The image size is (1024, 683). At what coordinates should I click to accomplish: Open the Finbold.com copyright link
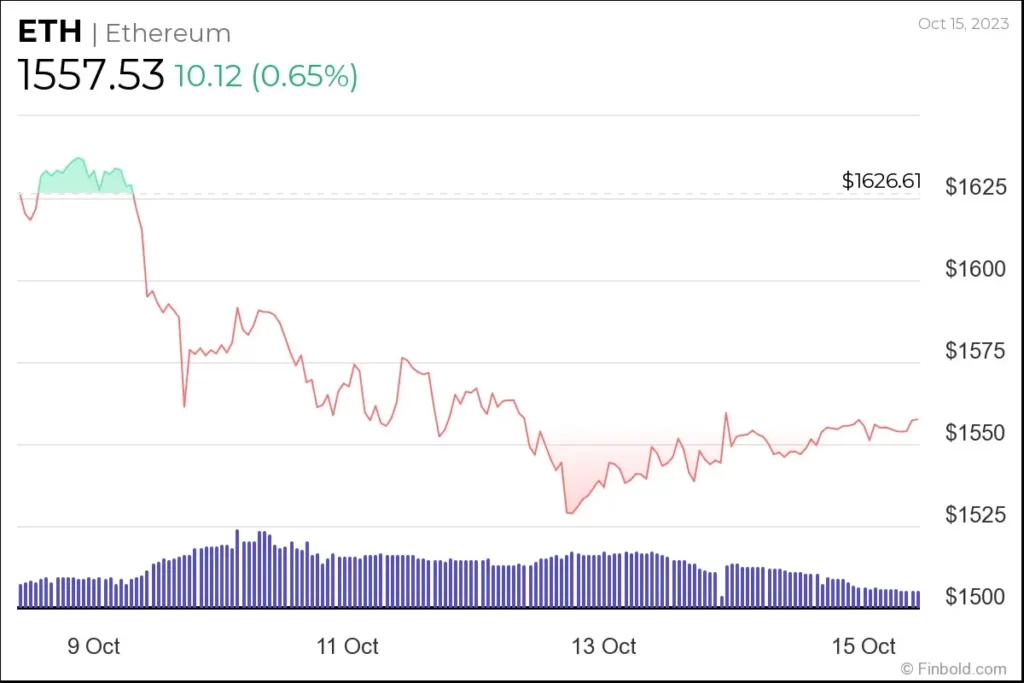(x=953, y=668)
